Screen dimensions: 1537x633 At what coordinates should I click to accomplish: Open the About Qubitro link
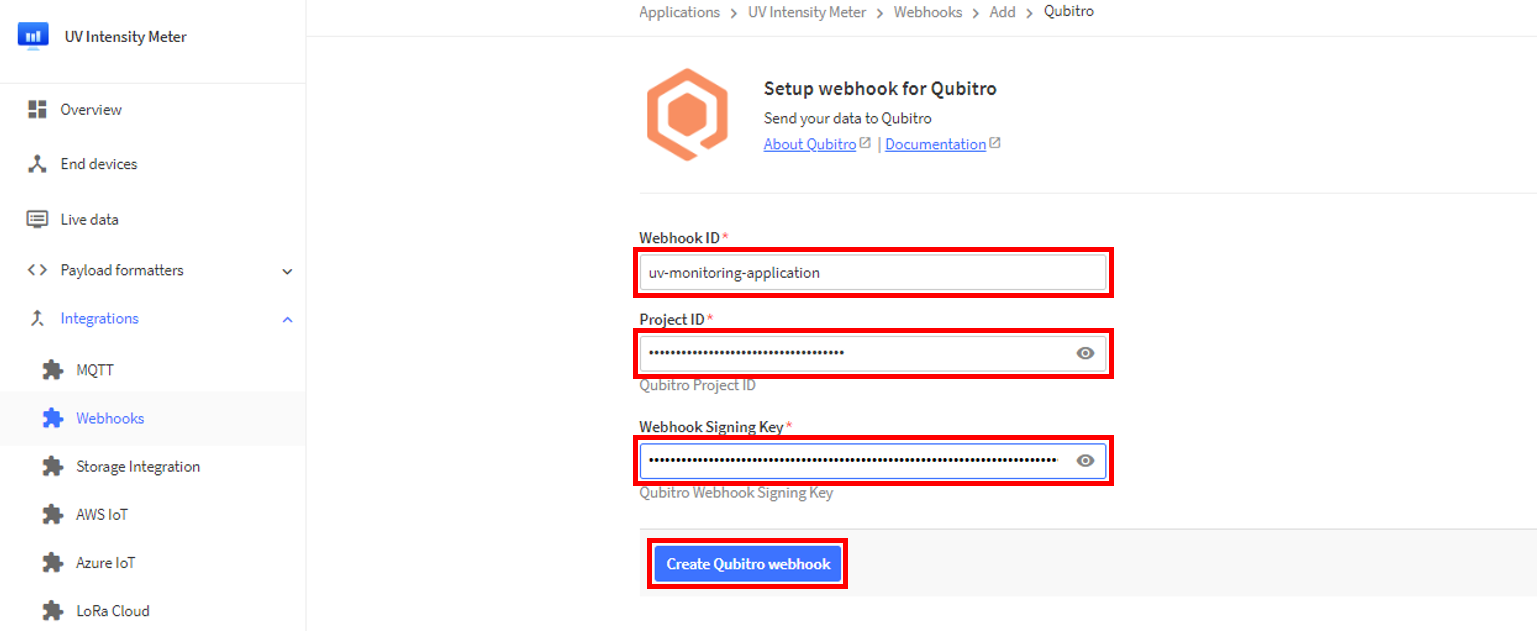[x=810, y=144]
